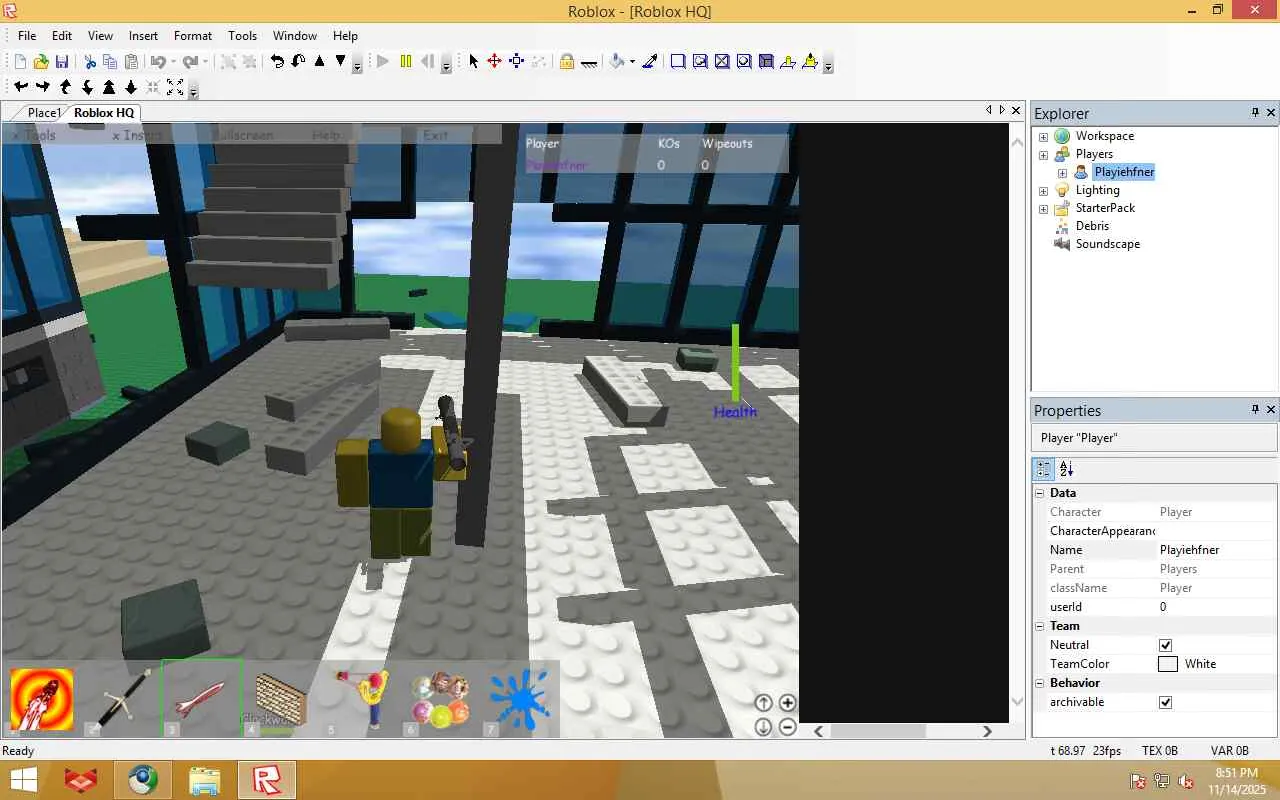
Task: Click the solid up triangle toolbar icon
Action: (320, 62)
